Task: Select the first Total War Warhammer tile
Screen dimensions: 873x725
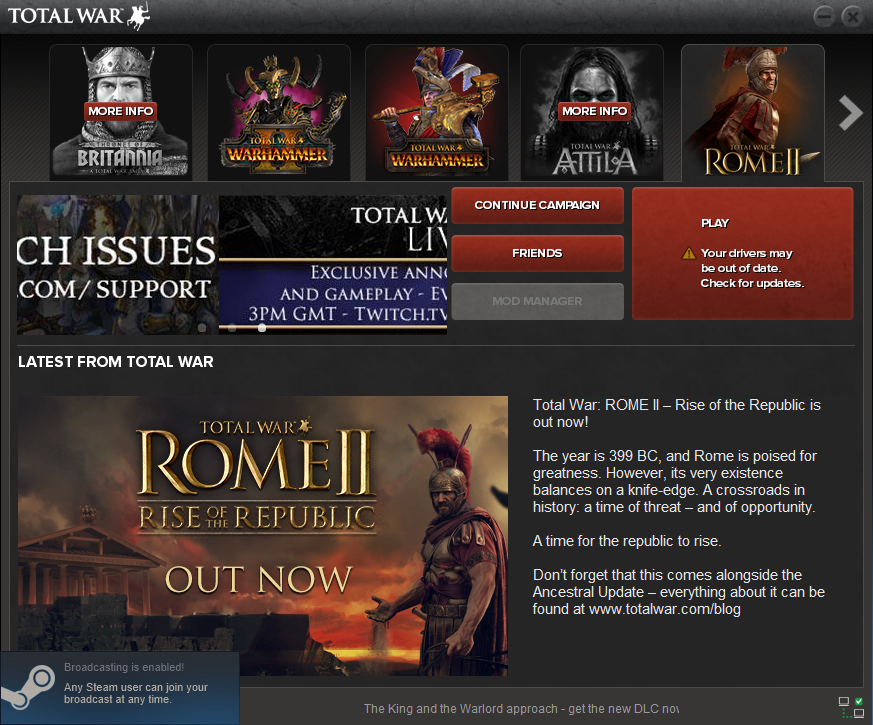Action: click(437, 112)
